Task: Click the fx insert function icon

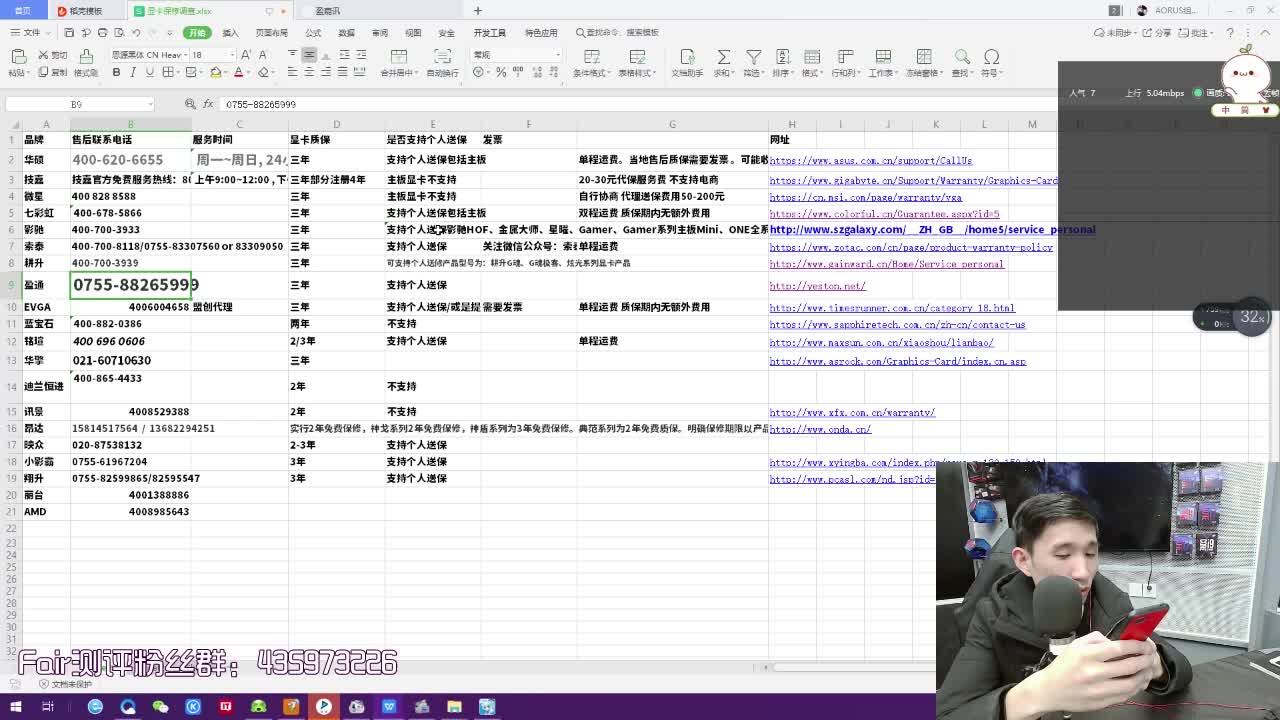Action: click(x=208, y=104)
